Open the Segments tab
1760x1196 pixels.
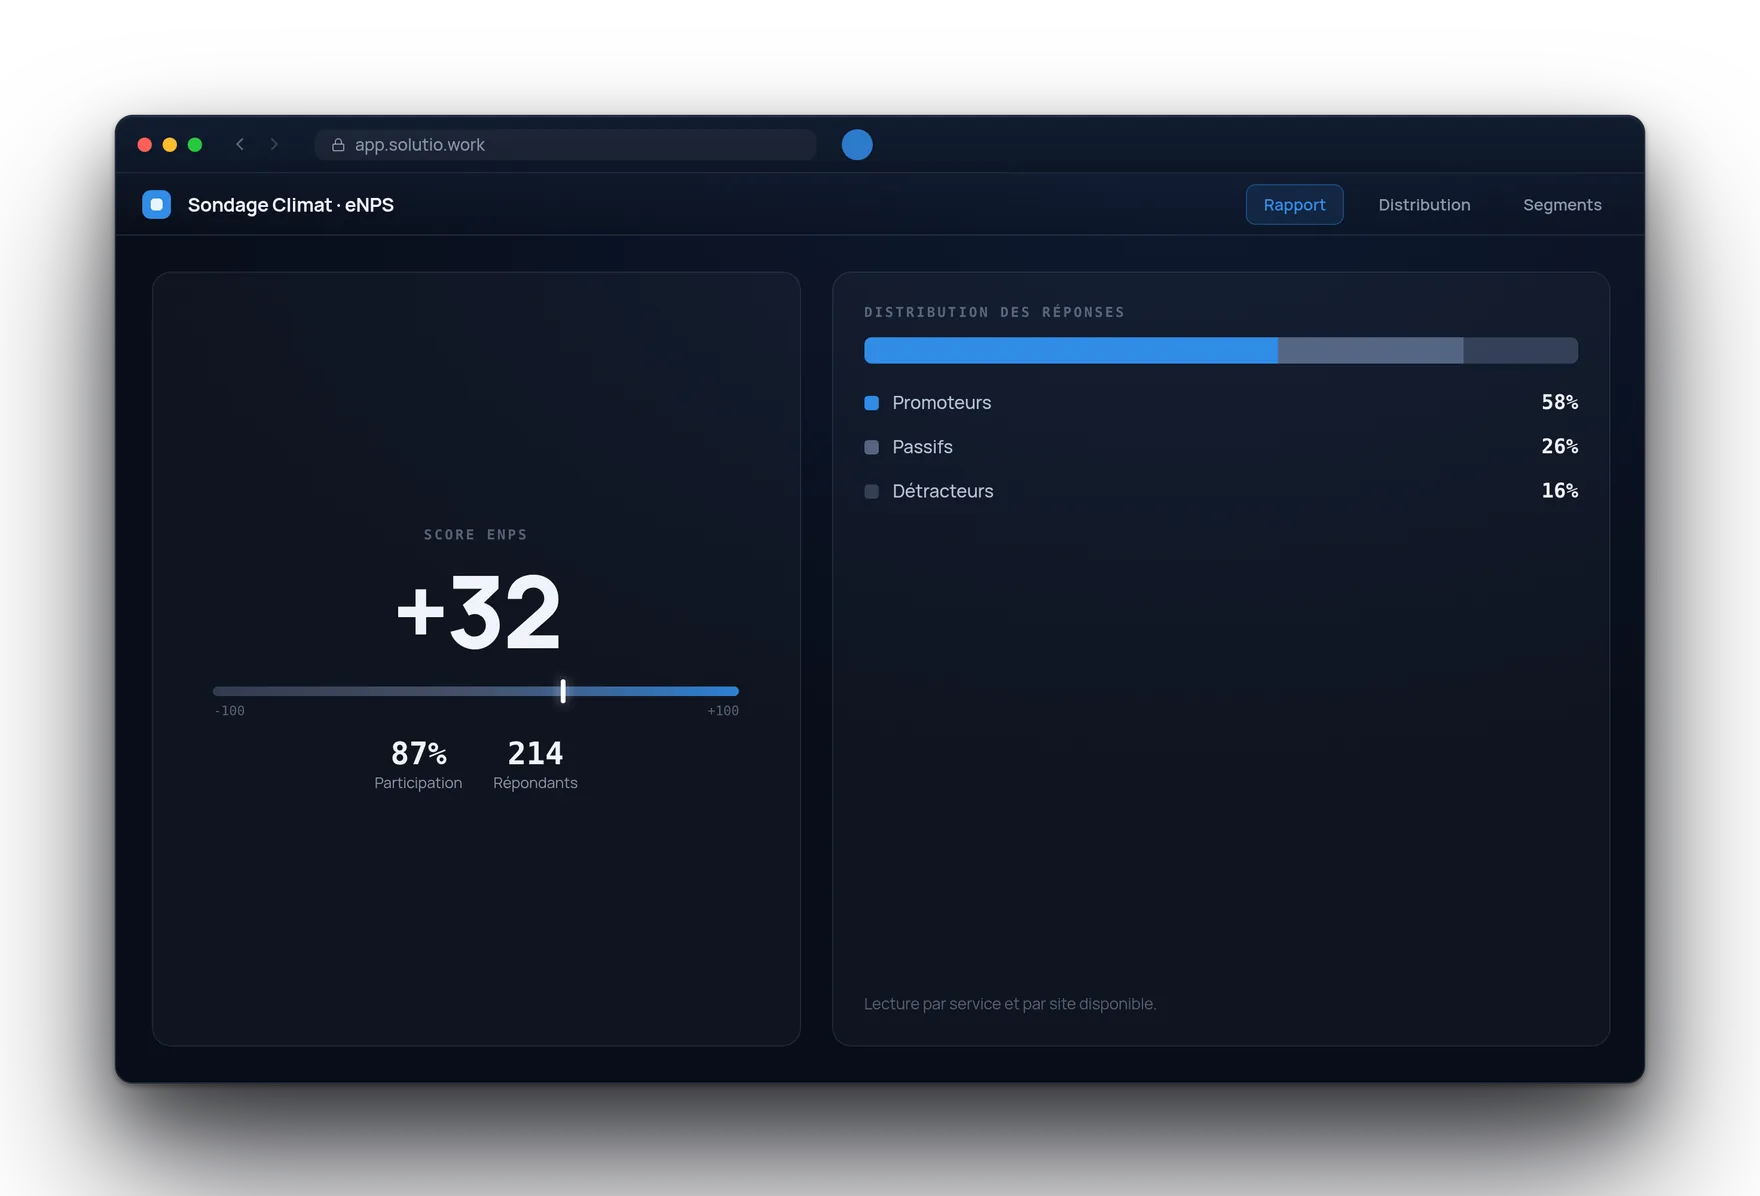[x=1562, y=205]
